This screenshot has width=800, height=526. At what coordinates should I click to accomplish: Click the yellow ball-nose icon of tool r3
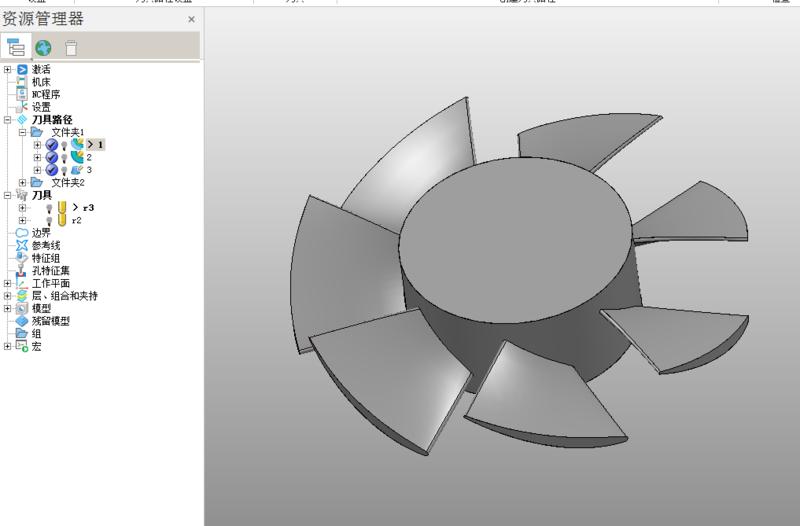click(62, 207)
